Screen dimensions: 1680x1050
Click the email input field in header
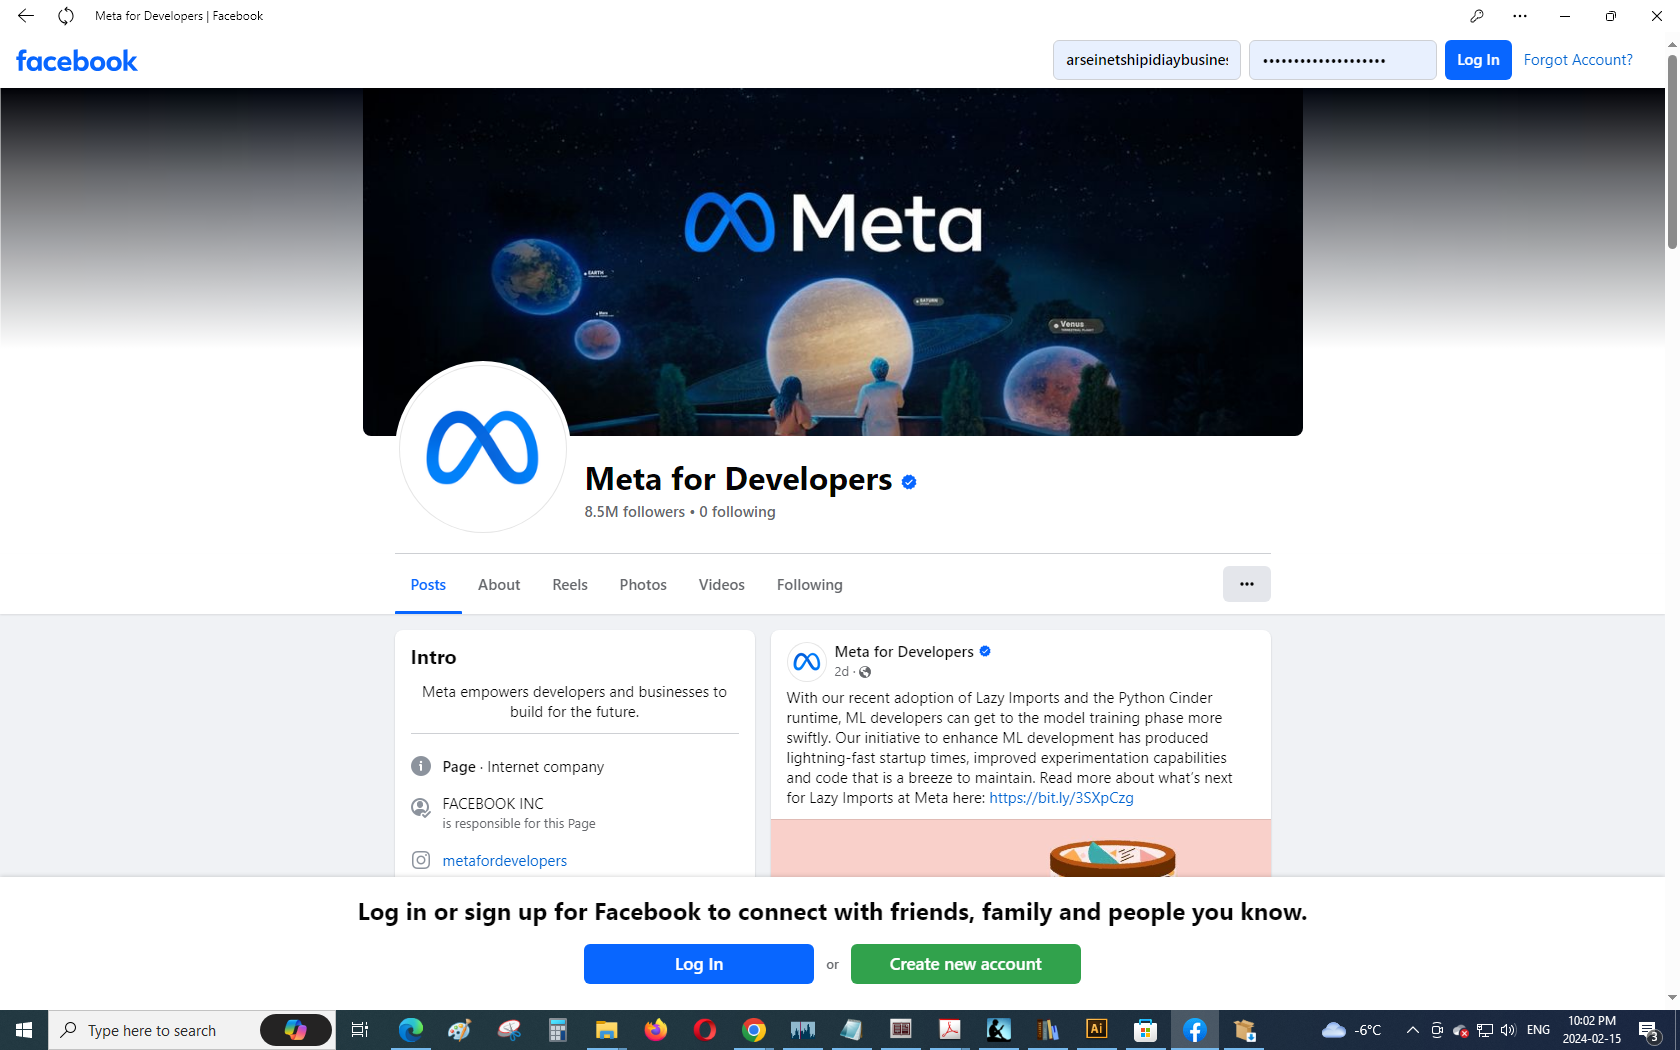pos(1146,60)
